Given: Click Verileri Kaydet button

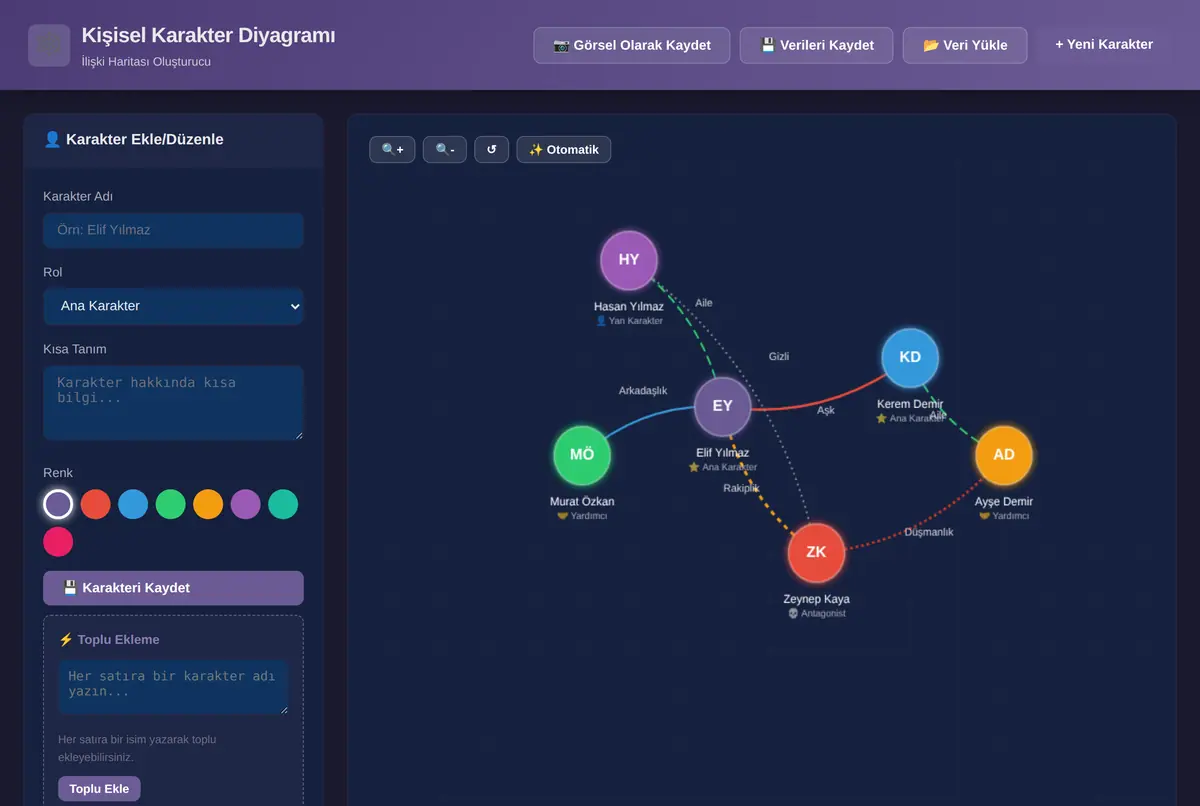Looking at the screenshot, I should coord(817,45).
